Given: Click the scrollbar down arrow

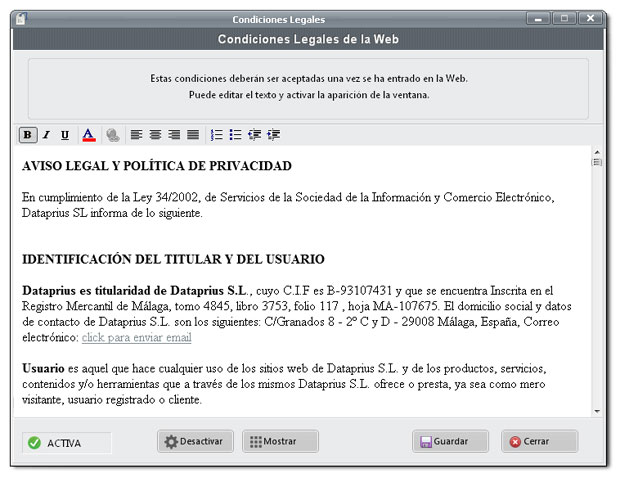Looking at the screenshot, I should tap(597, 412).
